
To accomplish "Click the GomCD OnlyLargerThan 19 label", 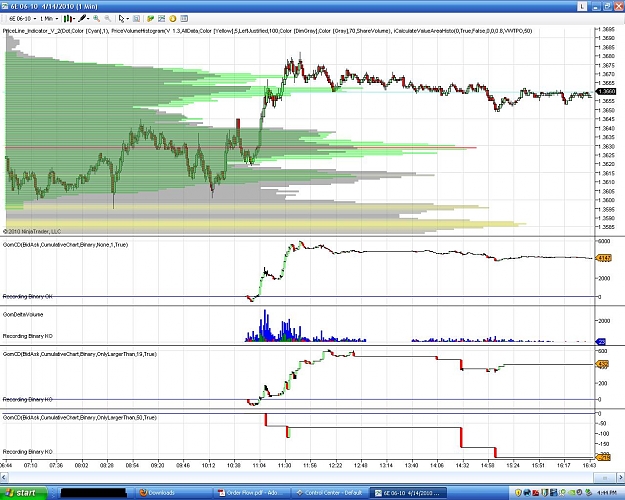I will (x=80, y=354).
